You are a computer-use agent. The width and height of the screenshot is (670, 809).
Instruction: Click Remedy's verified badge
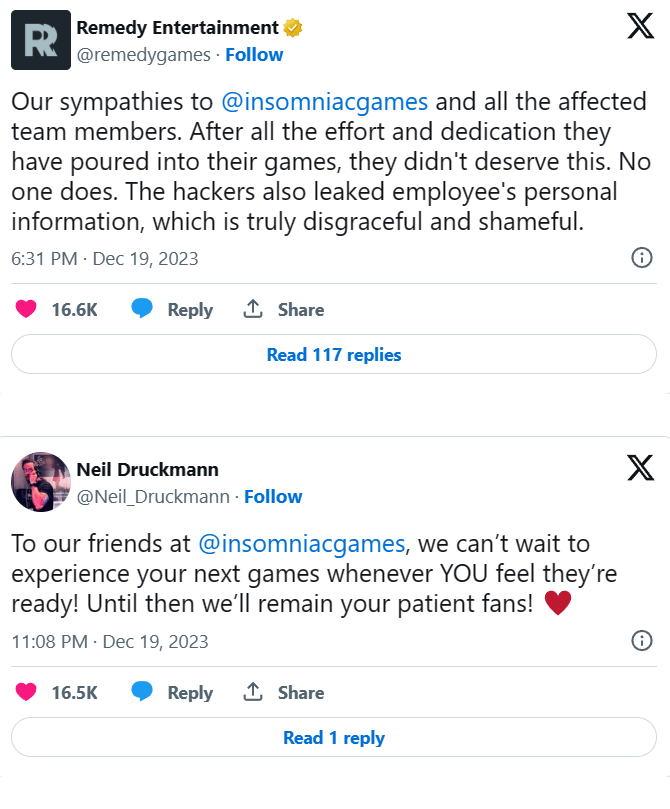pyautogui.click(x=293, y=28)
